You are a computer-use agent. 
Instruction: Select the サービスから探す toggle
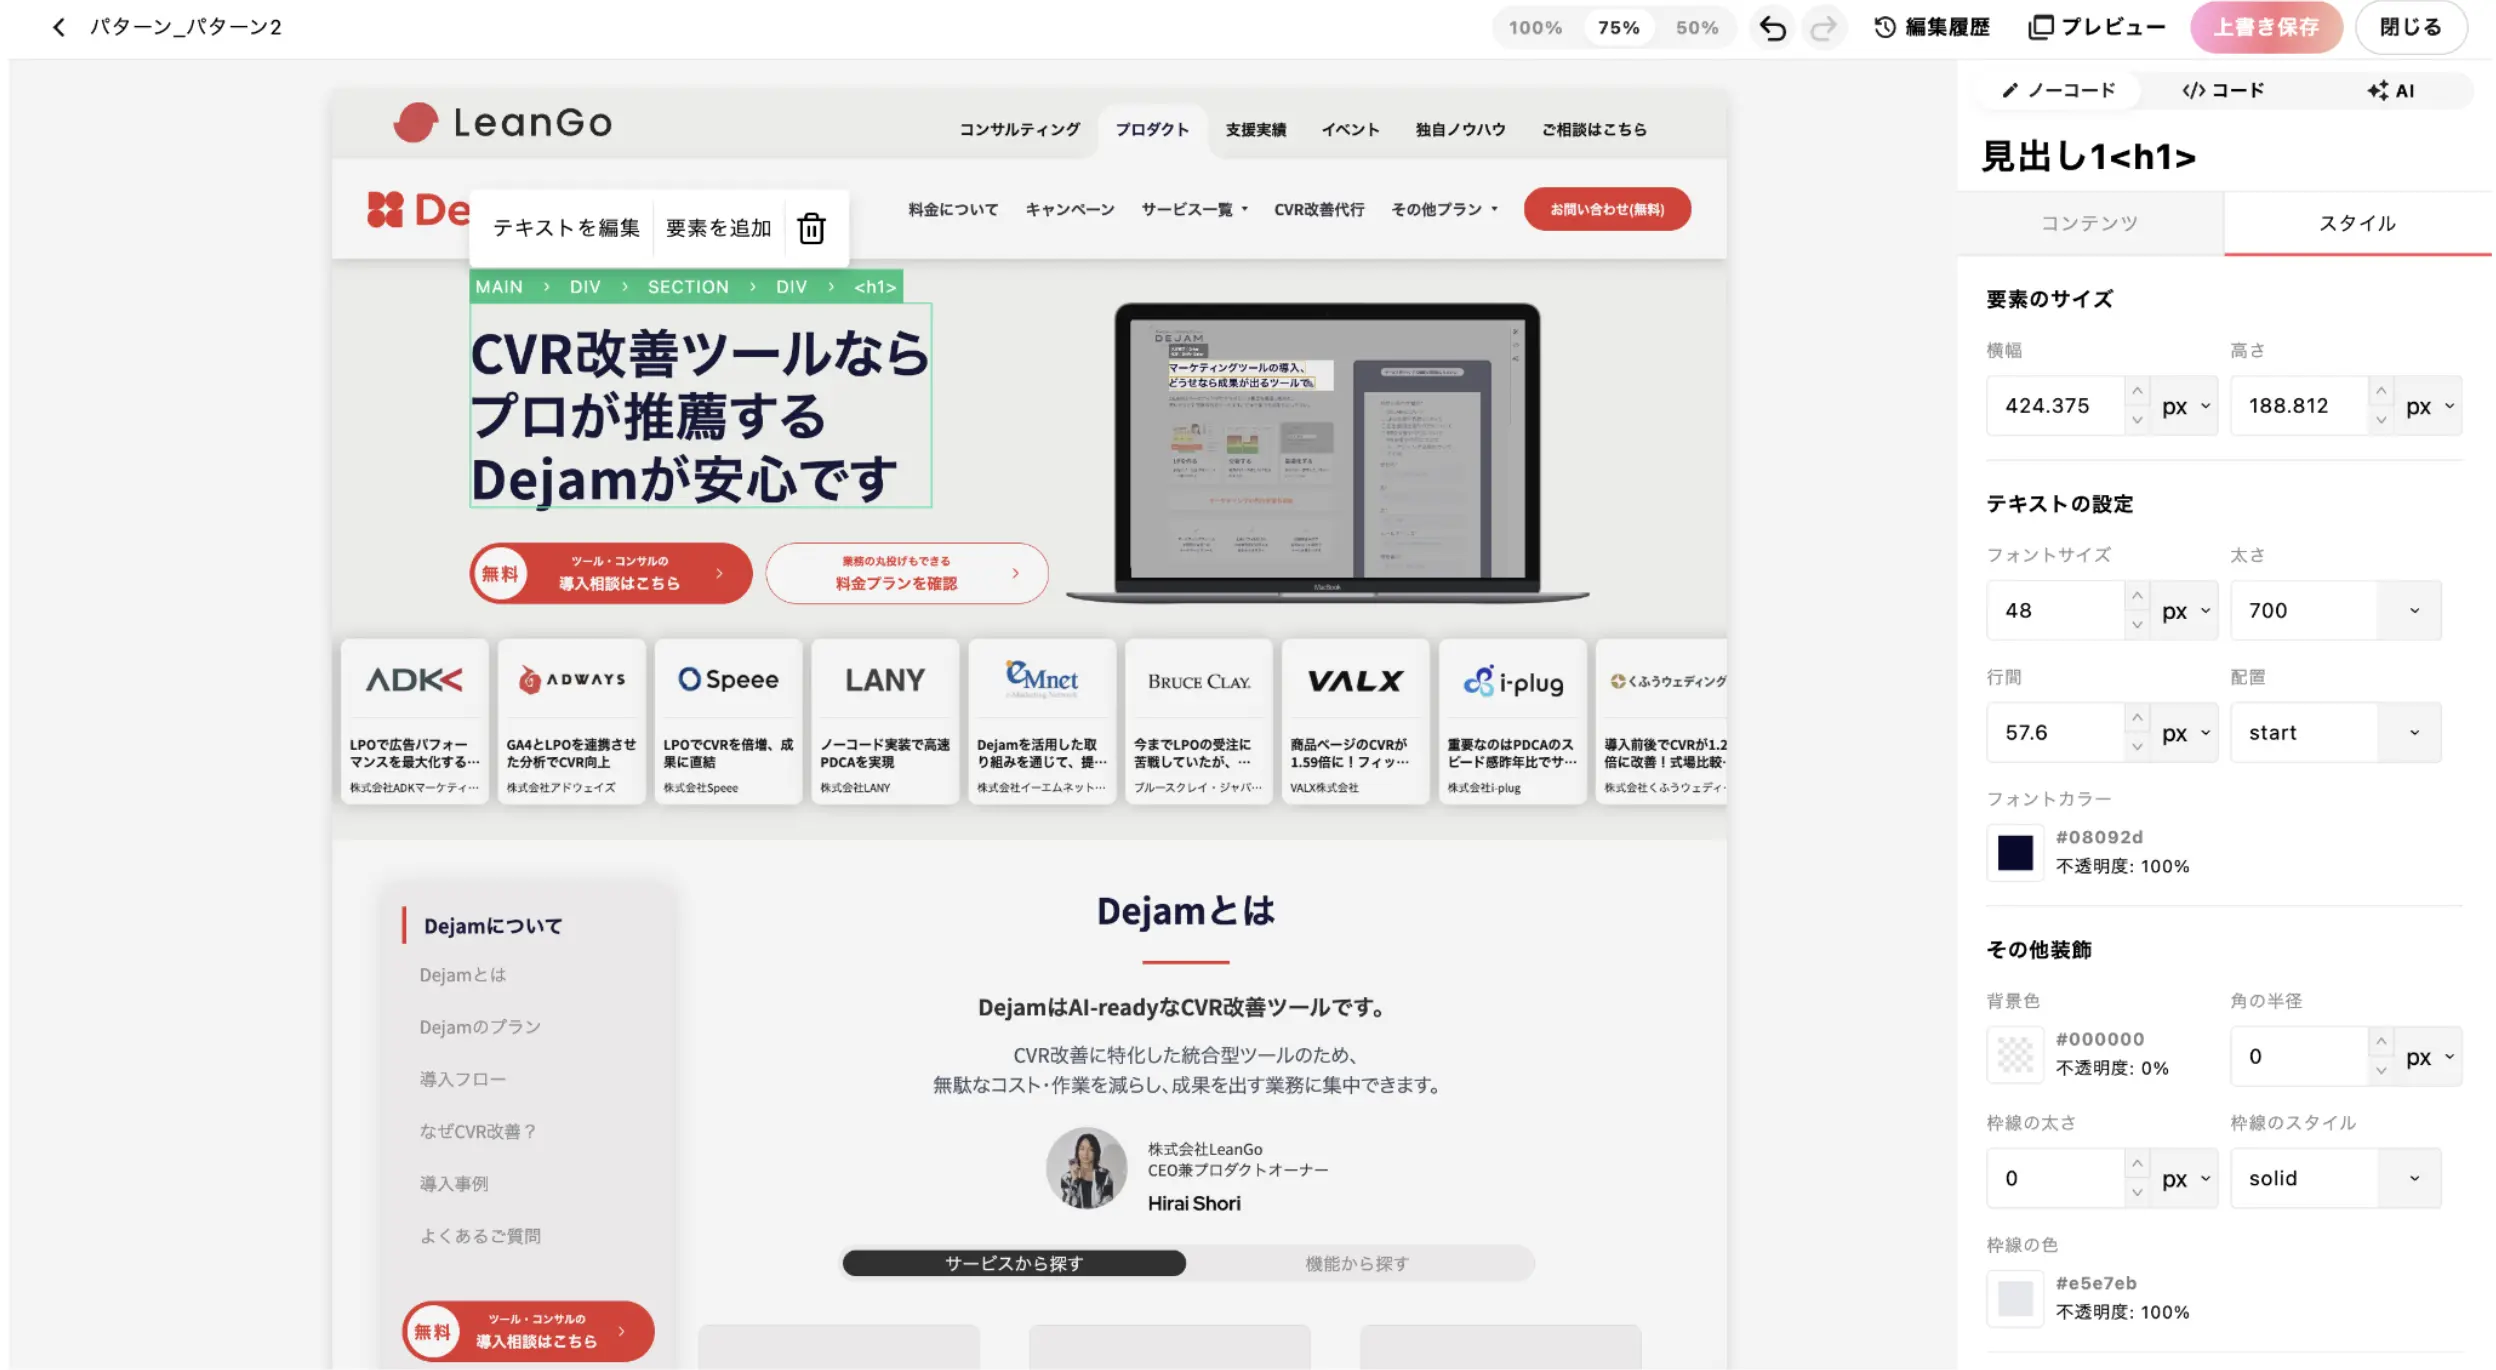click(1014, 1263)
